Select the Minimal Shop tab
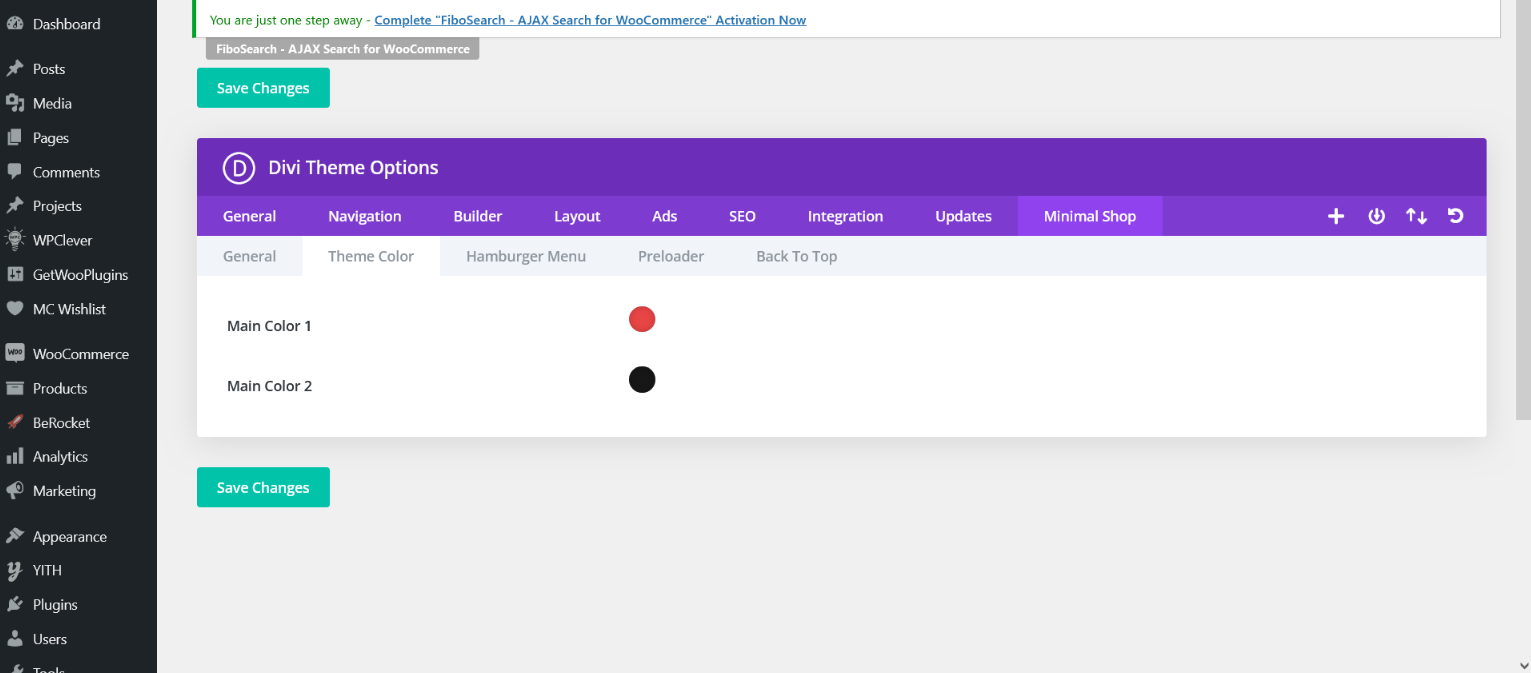Image resolution: width=1531 pixels, height=673 pixels. tap(1090, 216)
